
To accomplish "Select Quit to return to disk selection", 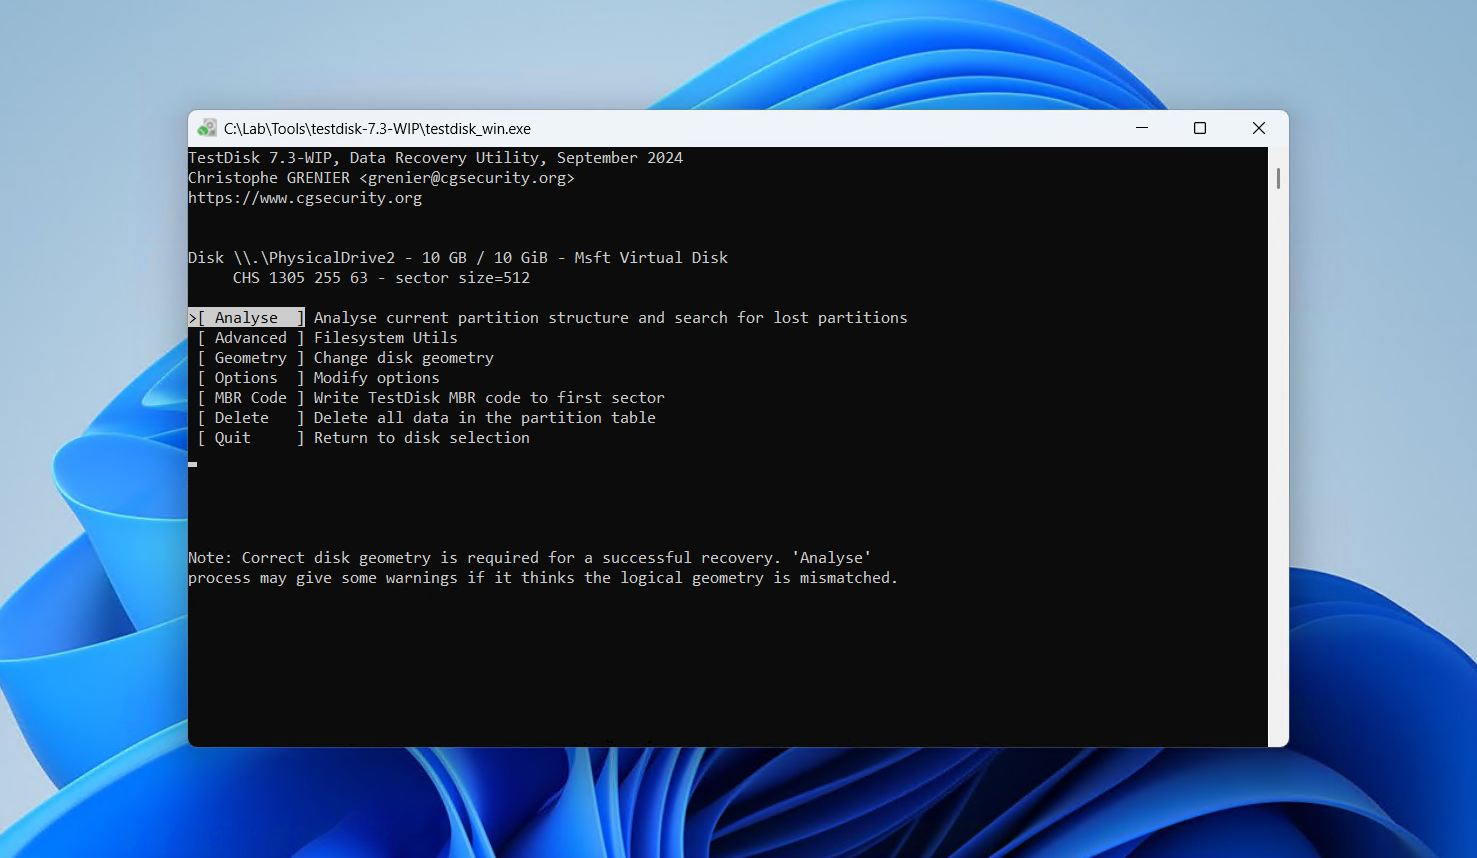I will [250, 437].
